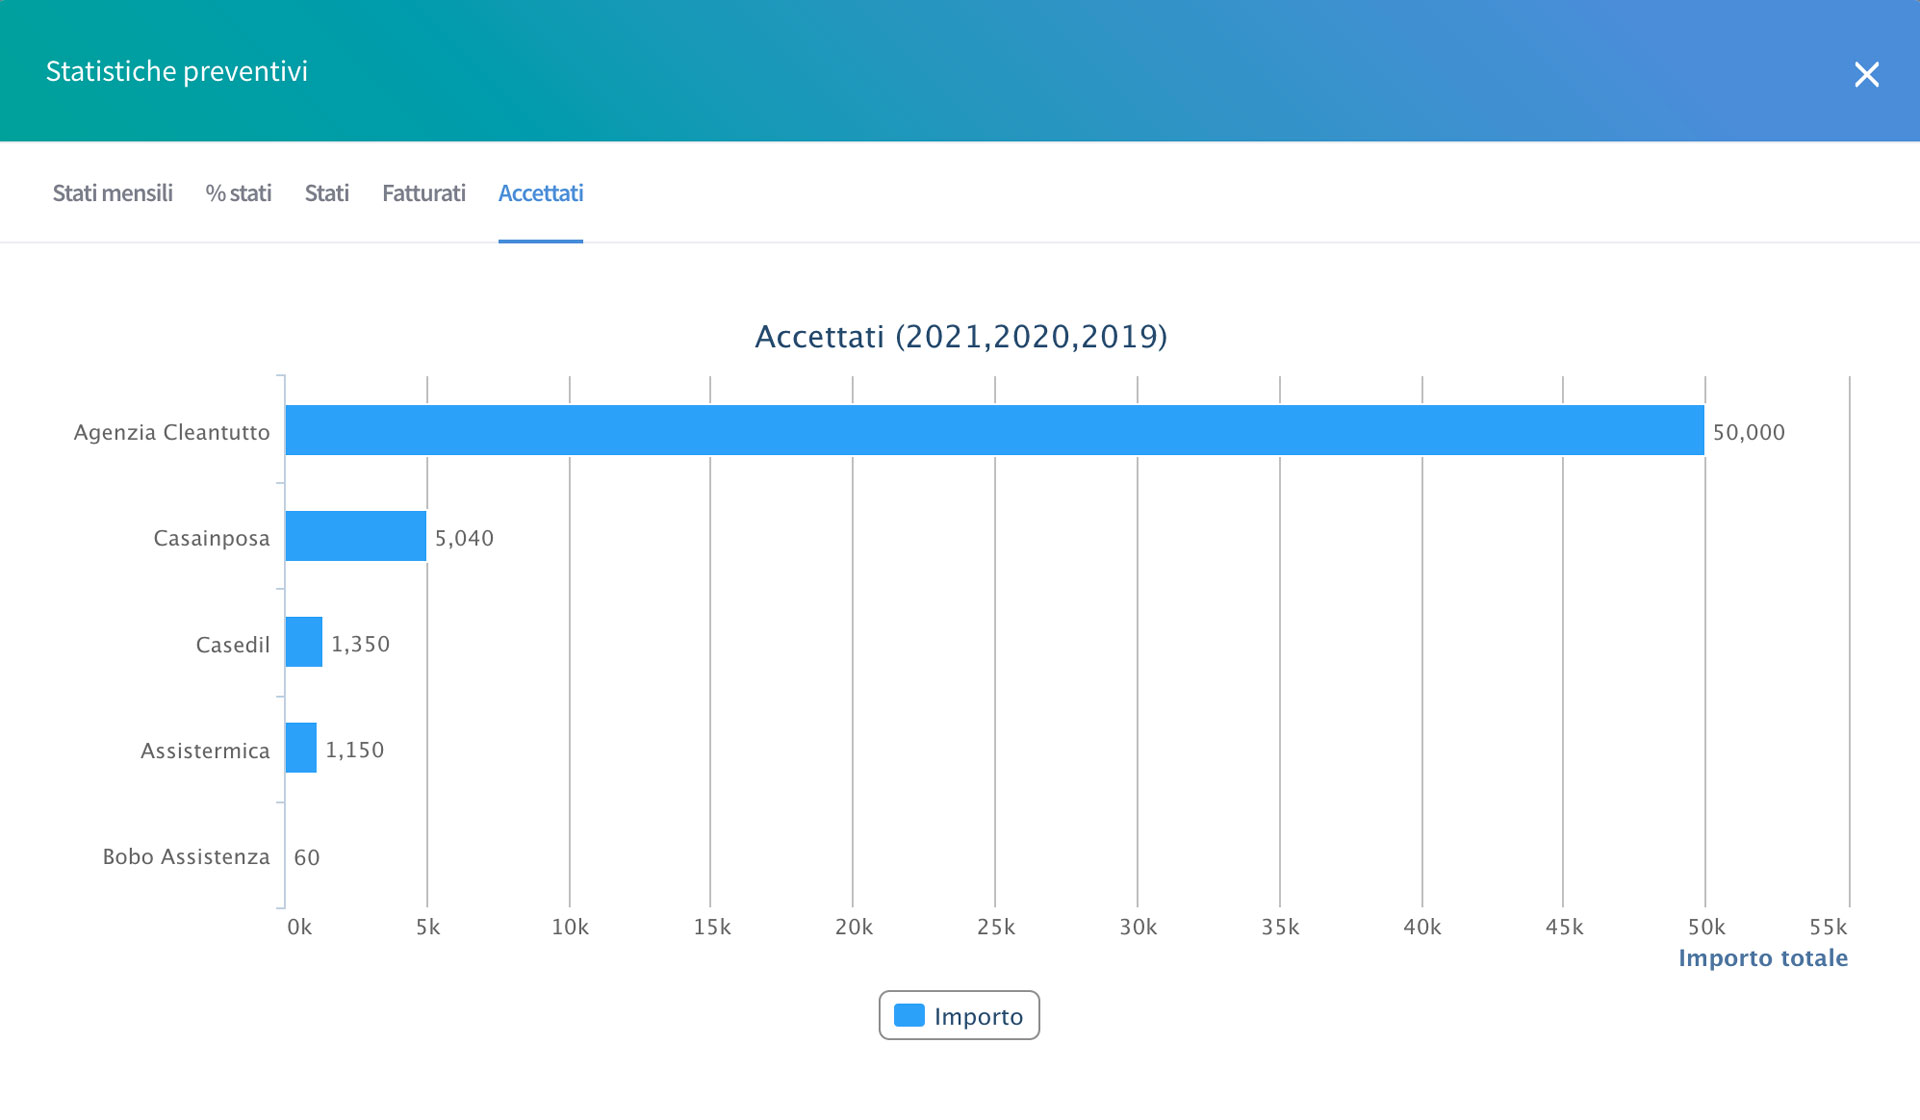This screenshot has width=1920, height=1120.
Task: Switch to the Stati mensili tab
Action: point(112,193)
